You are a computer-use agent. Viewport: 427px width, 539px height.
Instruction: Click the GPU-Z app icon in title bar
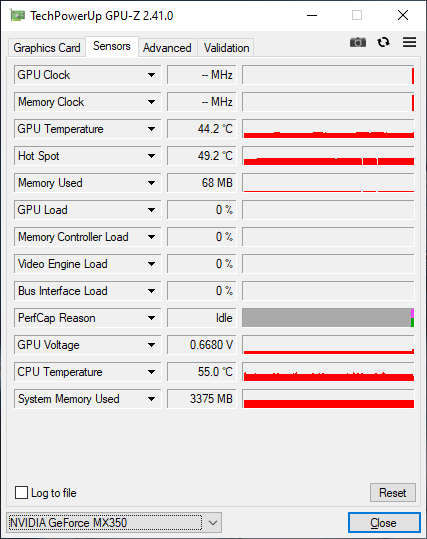(x=18, y=15)
